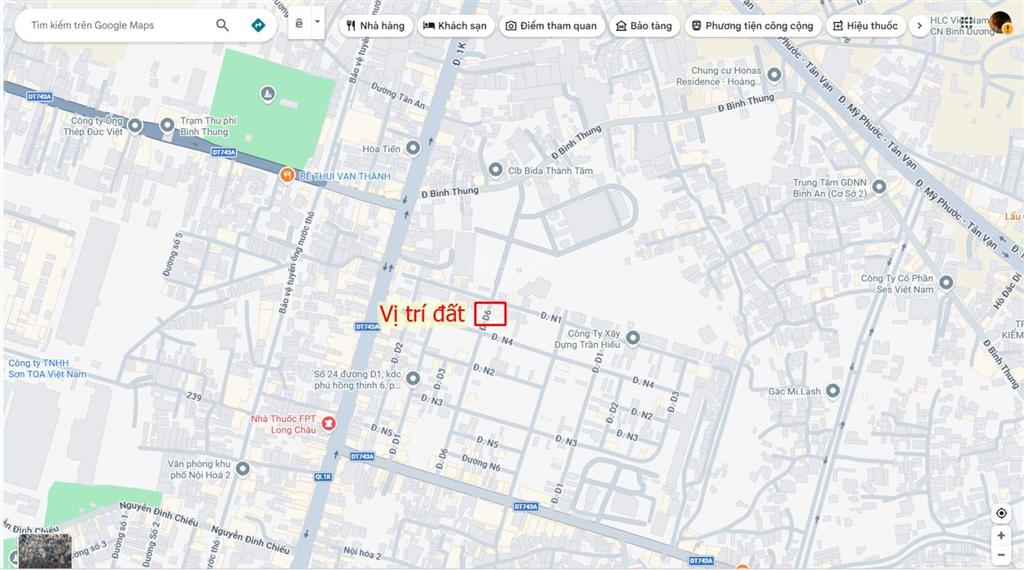Filter map by Khách sạn
The height and width of the screenshot is (570, 1024).
coord(456,26)
